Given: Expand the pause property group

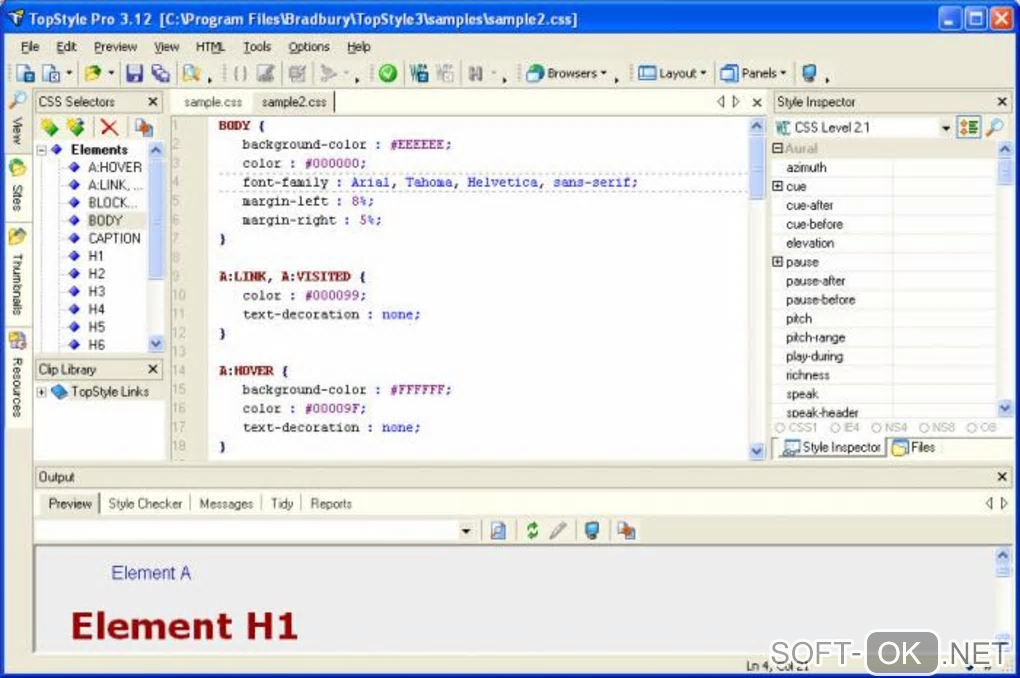Looking at the screenshot, I should tap(777, 262).
